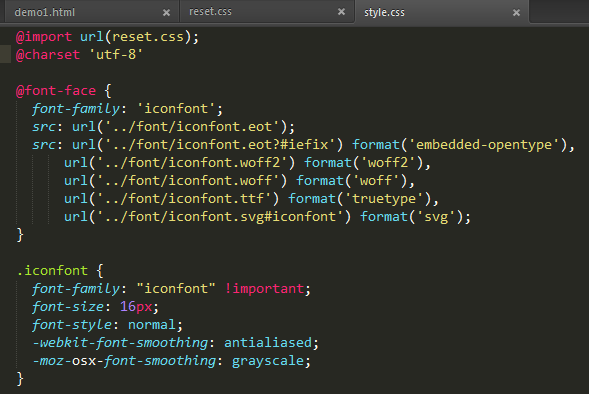Viewport: 589px width, 394px height.
Task: Click the embedded-opentype format text
Action: (484, 145)
